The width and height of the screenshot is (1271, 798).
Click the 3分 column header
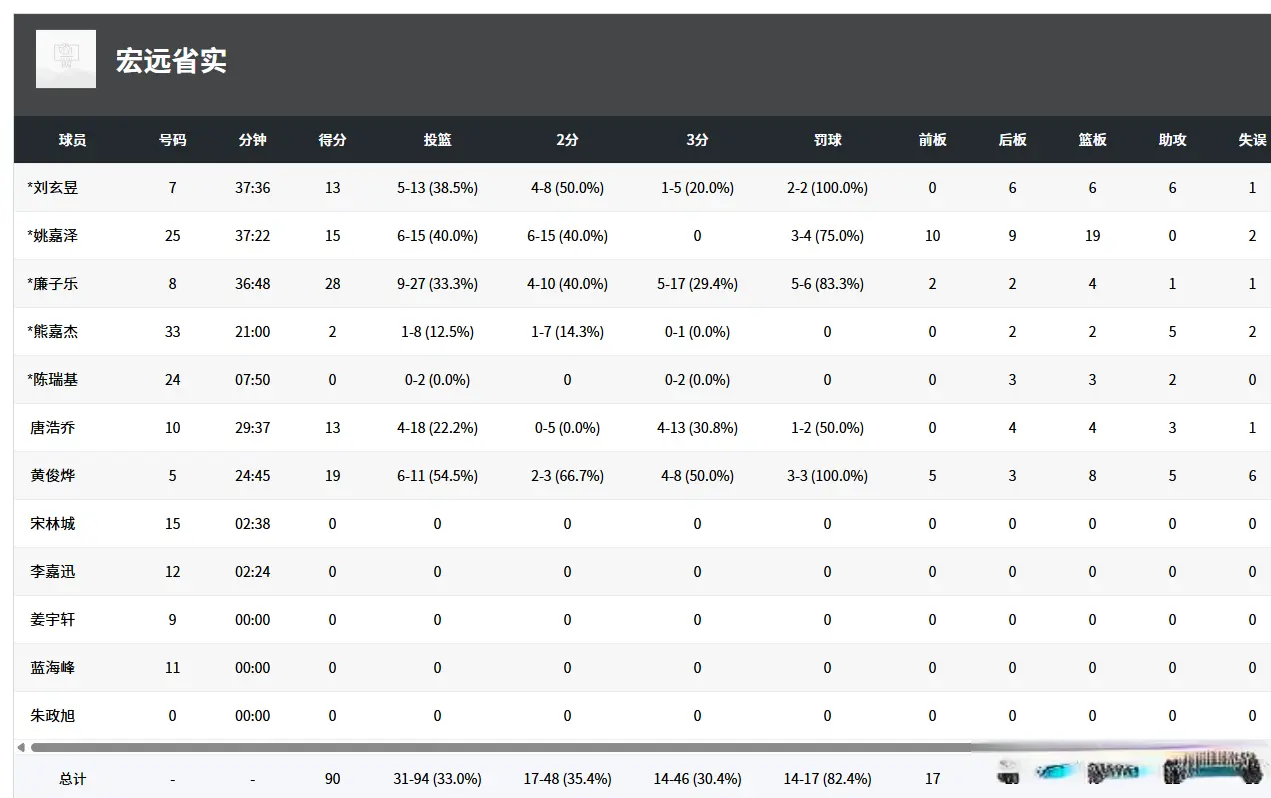point(697,140)
